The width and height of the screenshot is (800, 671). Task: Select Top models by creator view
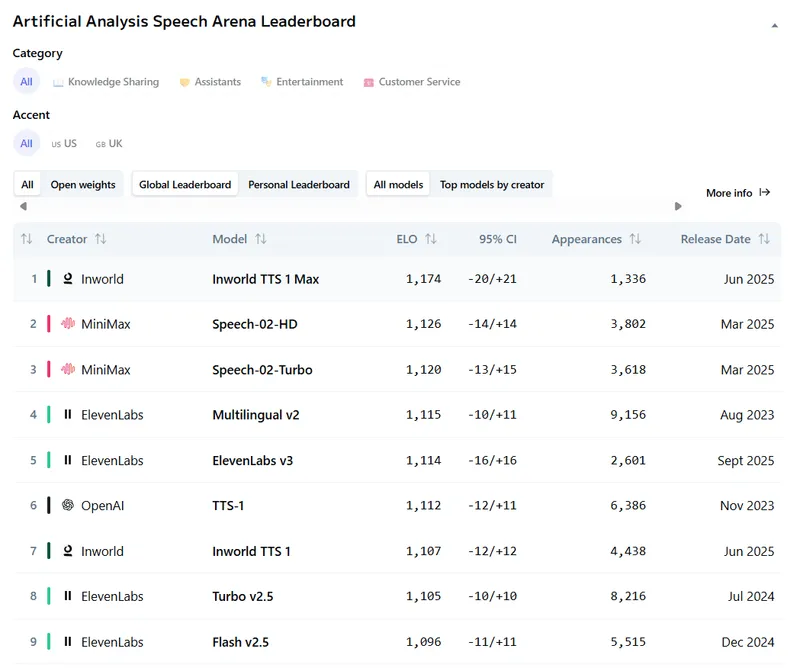pos(493,184)
